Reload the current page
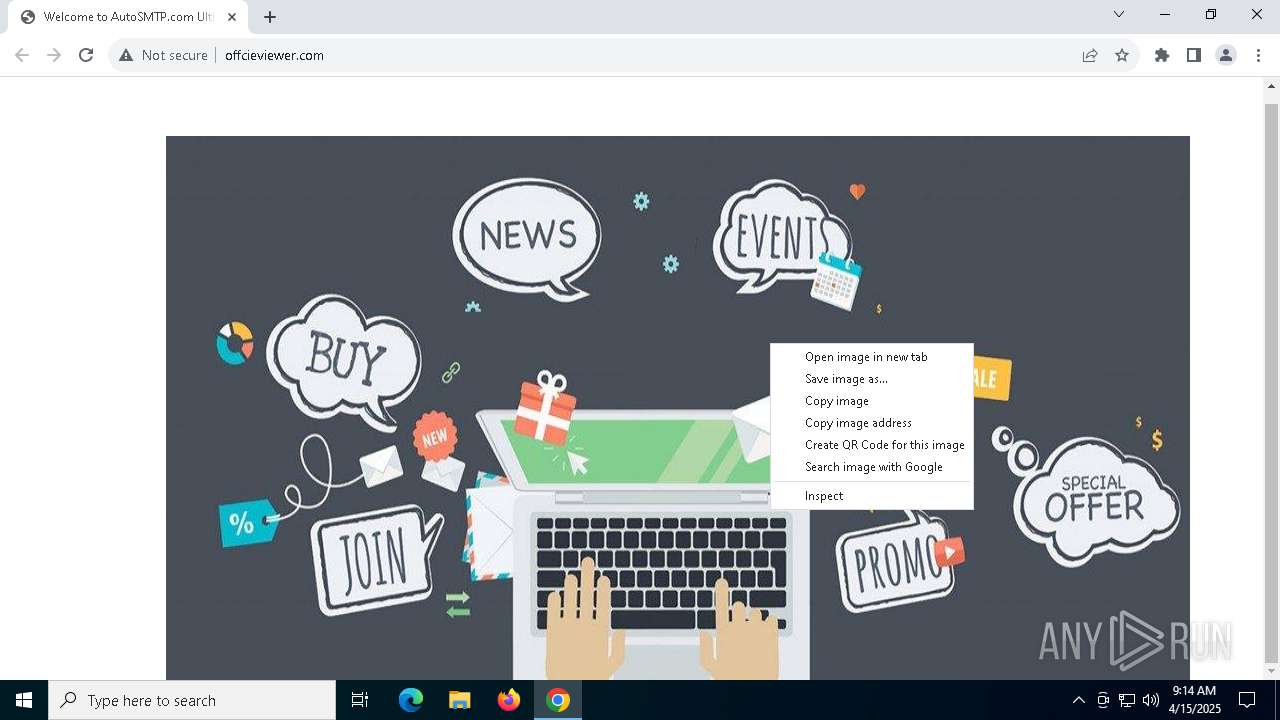This screenshot has height=720, width=1280. pos(86,55)
